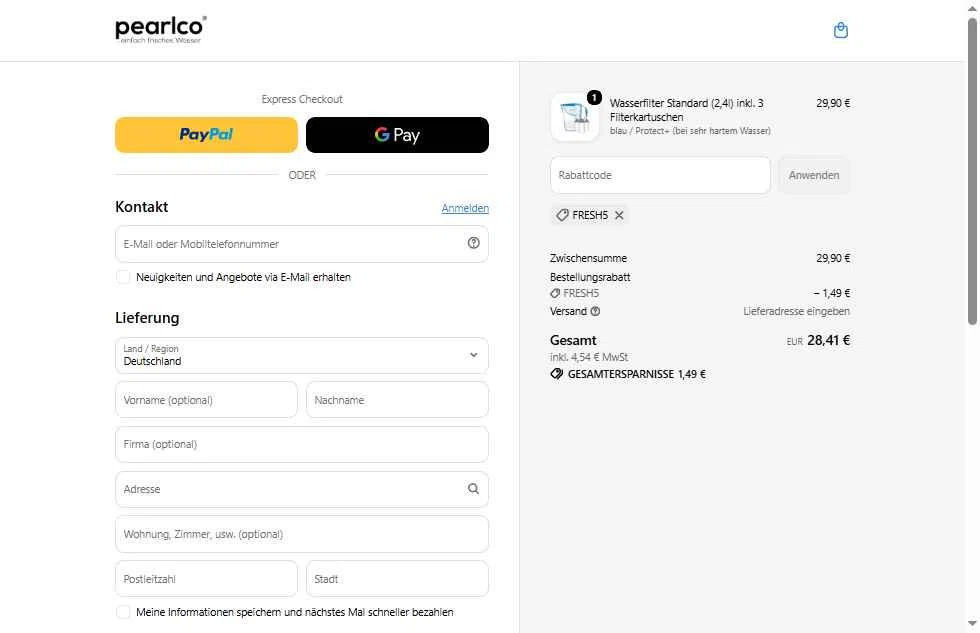Viewport: 980px width, 633px height.
Task: Click the FRESH5 tag icon chip
Action: (x=562, y=215)
